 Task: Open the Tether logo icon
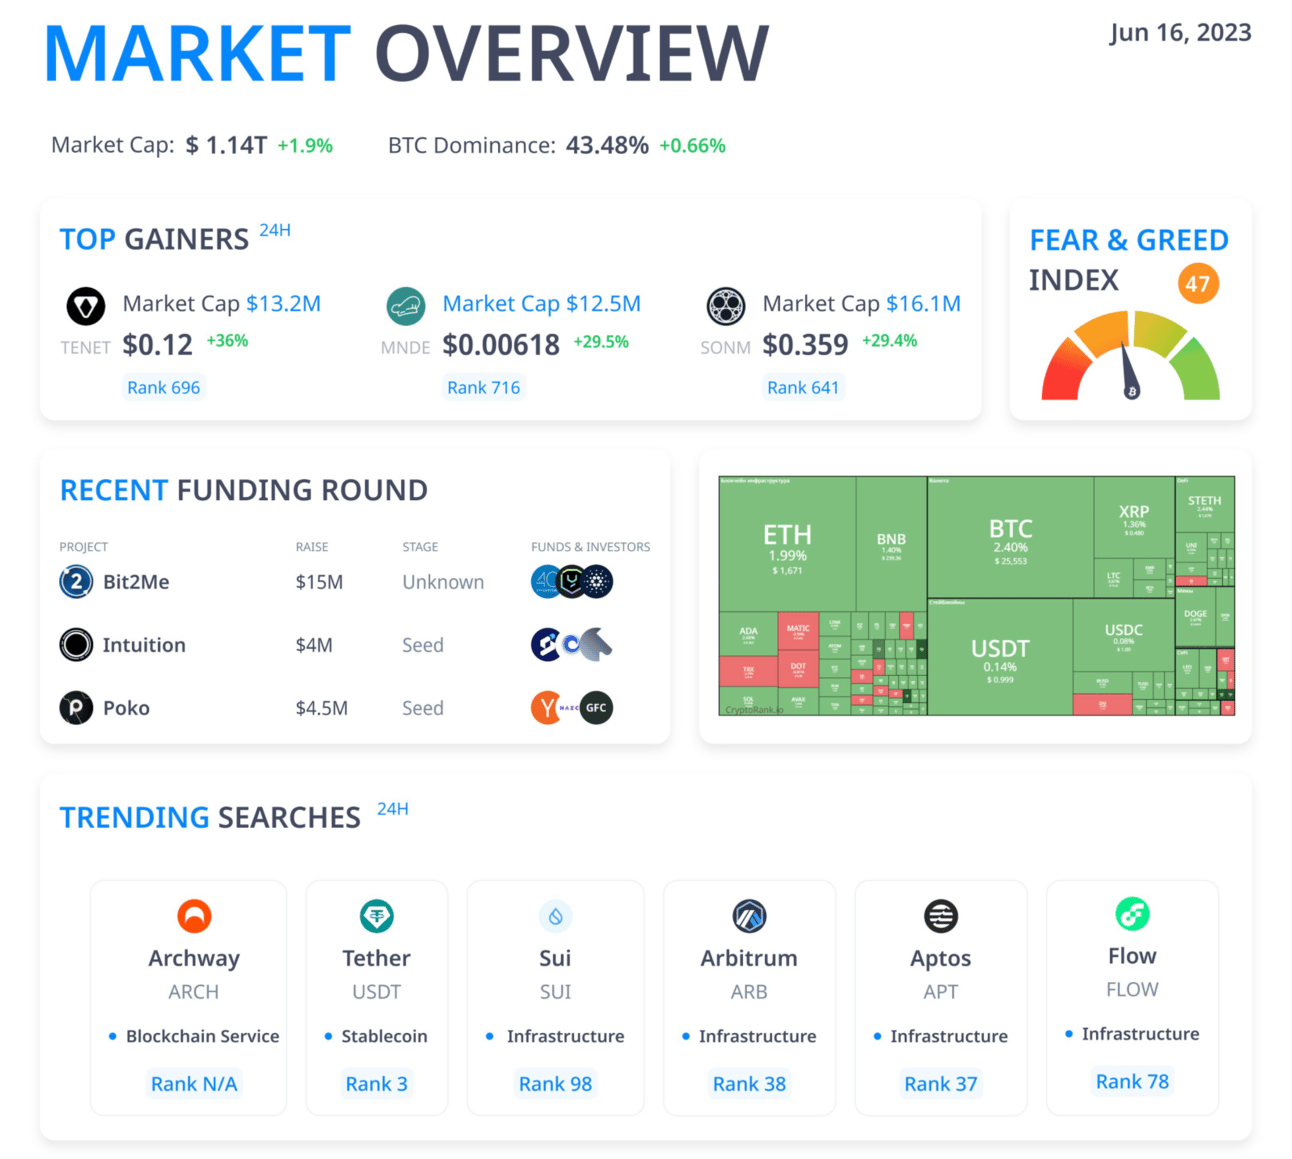tap(377, 915)
